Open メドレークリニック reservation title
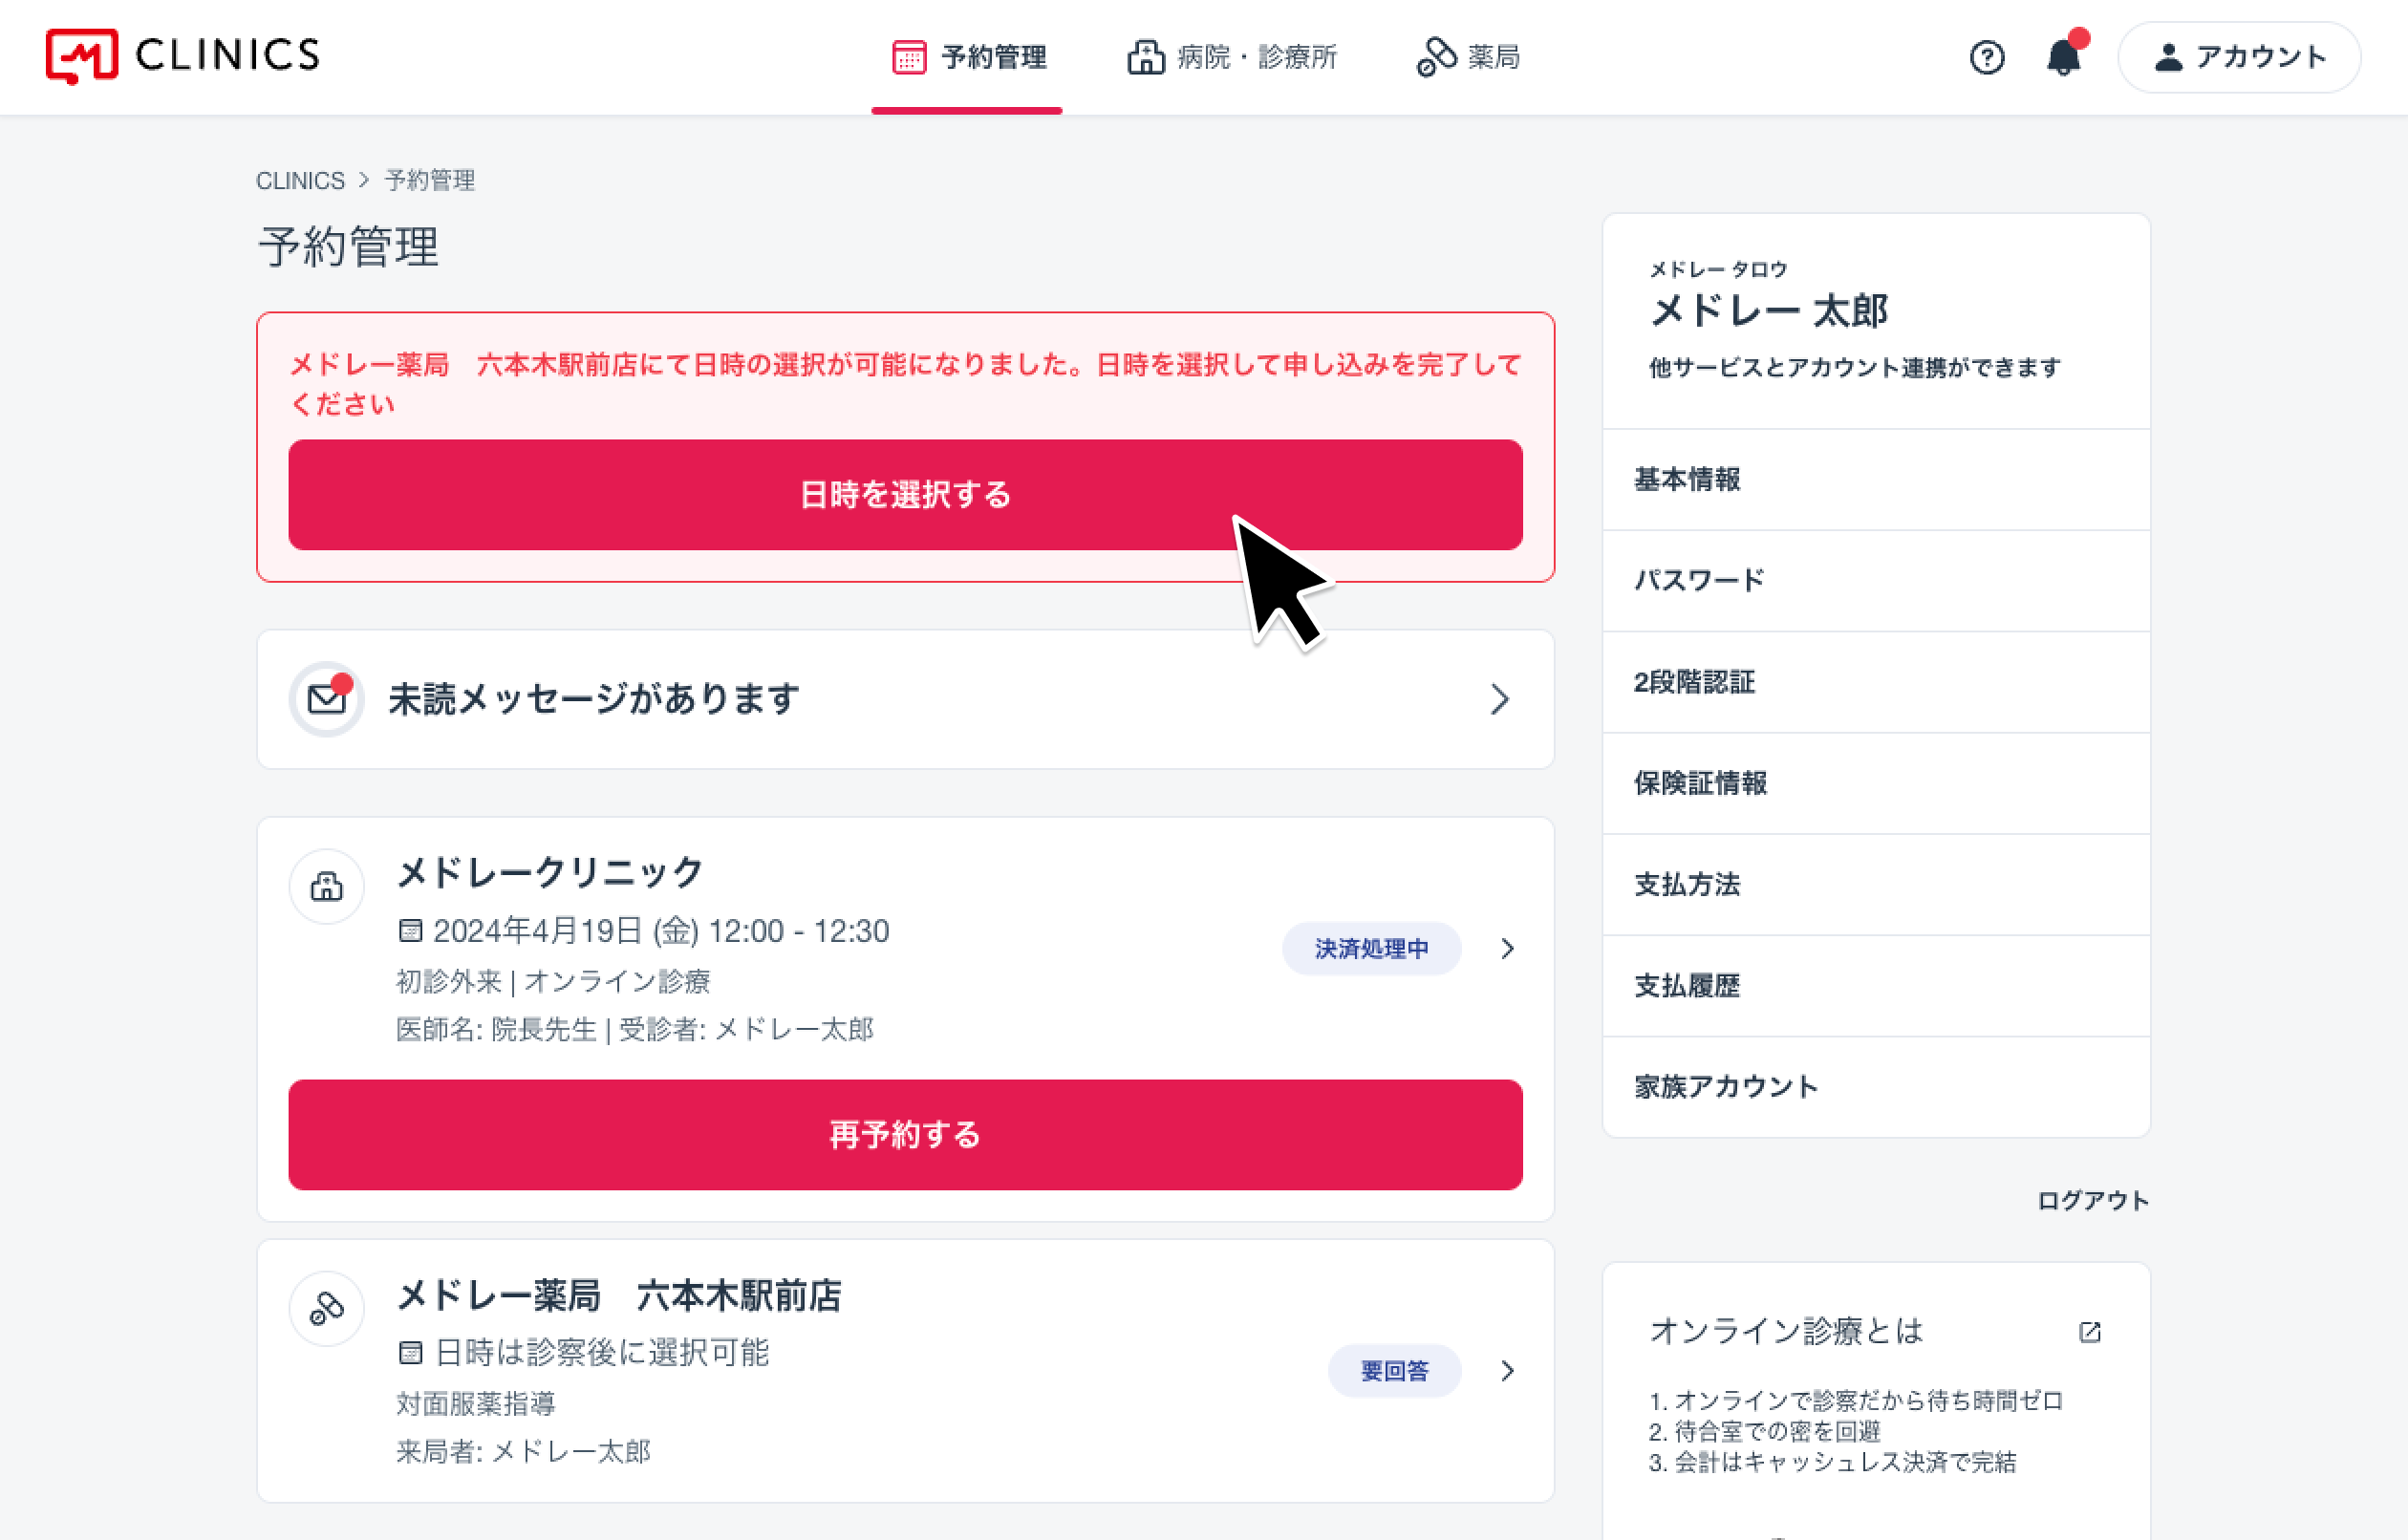 click(x=550, y=872)
